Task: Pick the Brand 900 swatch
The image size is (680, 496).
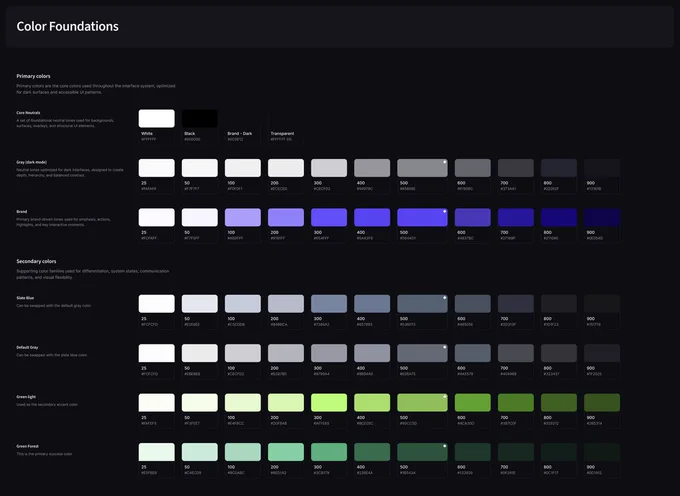Action: 602,217
